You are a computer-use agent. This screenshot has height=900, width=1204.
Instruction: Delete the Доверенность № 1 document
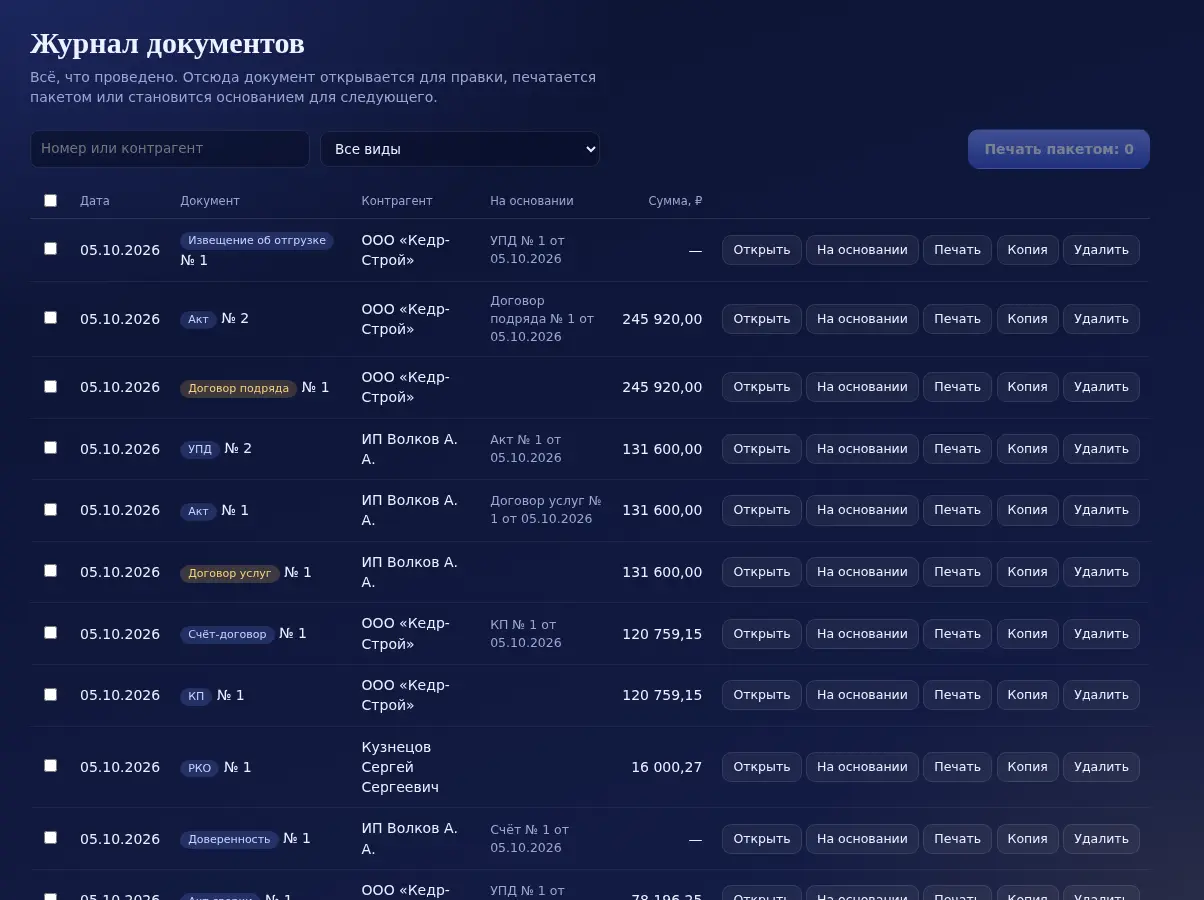tap(1101, 839)
